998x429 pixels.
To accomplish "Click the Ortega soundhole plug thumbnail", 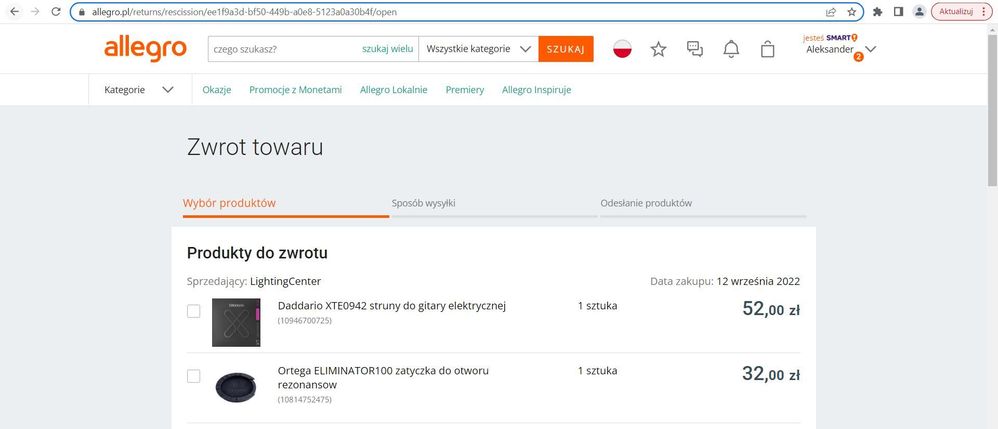I will point(236,386).
